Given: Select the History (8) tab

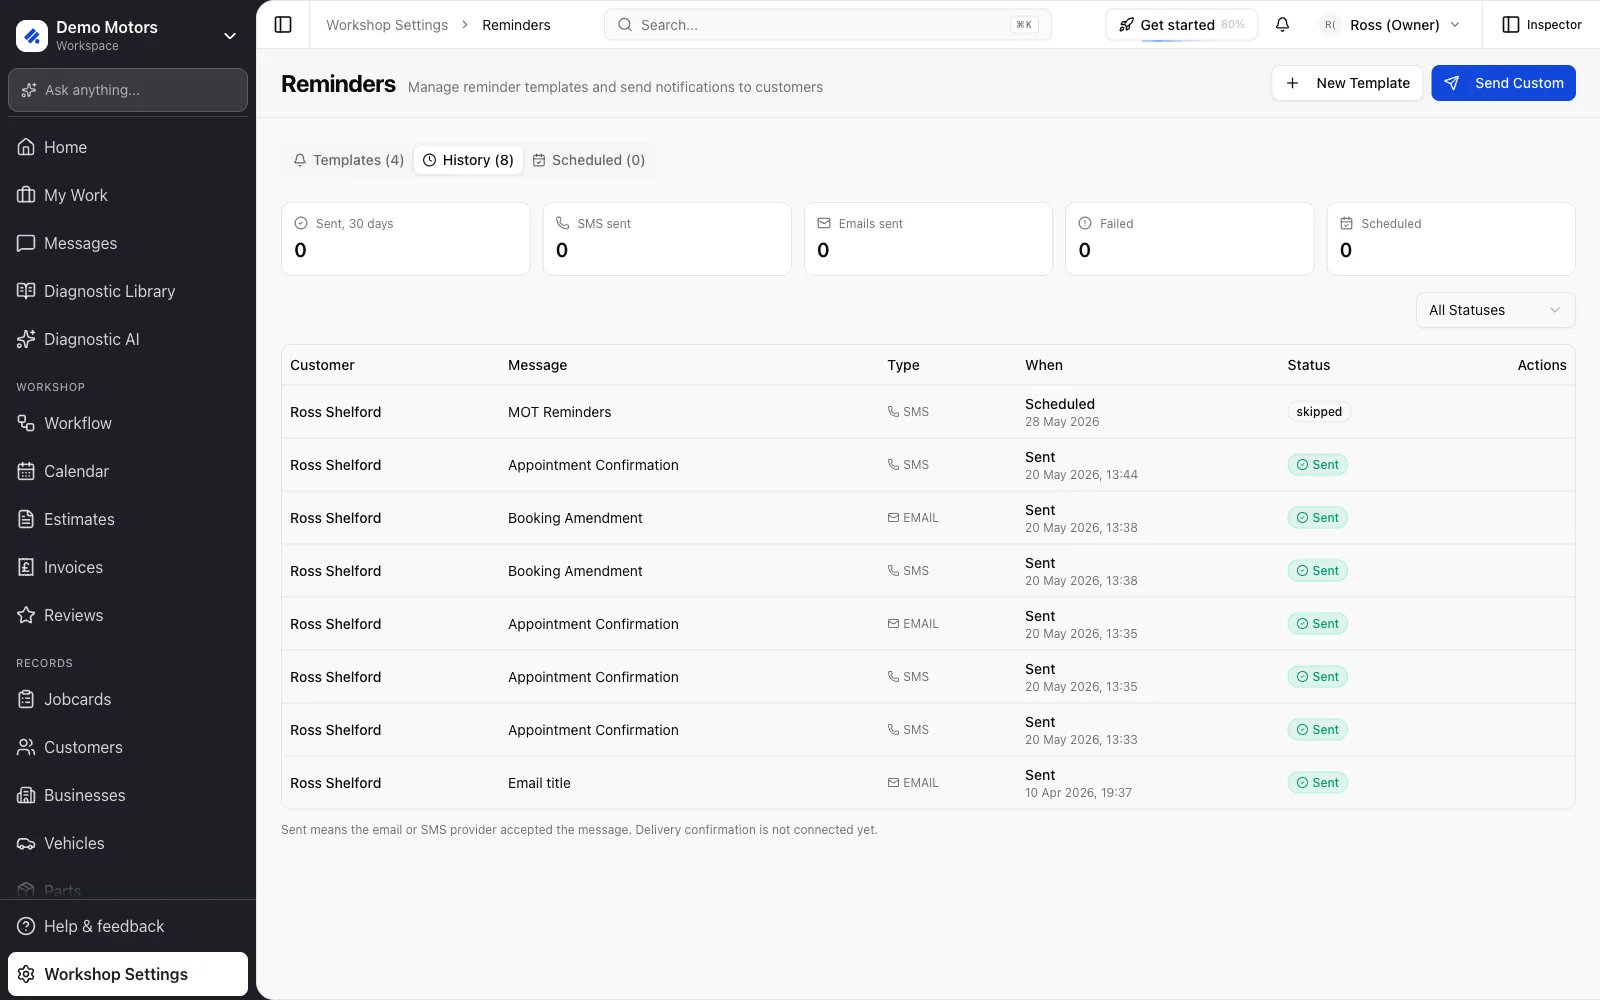Looking at the screenshot, I should (468, 160).
